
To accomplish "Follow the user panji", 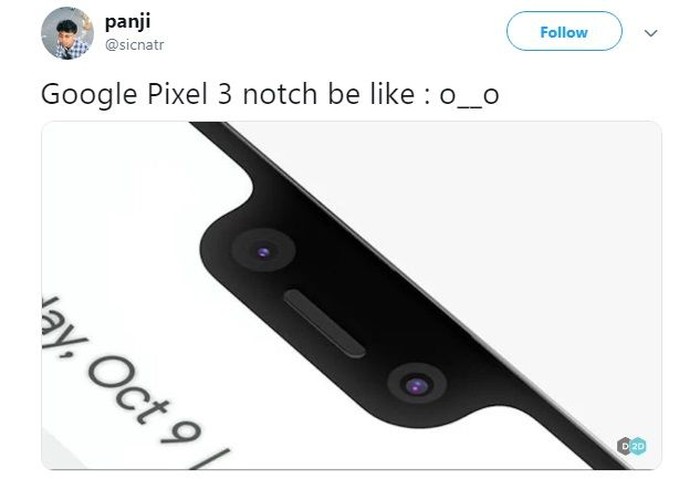I will (x=564, y=31).
